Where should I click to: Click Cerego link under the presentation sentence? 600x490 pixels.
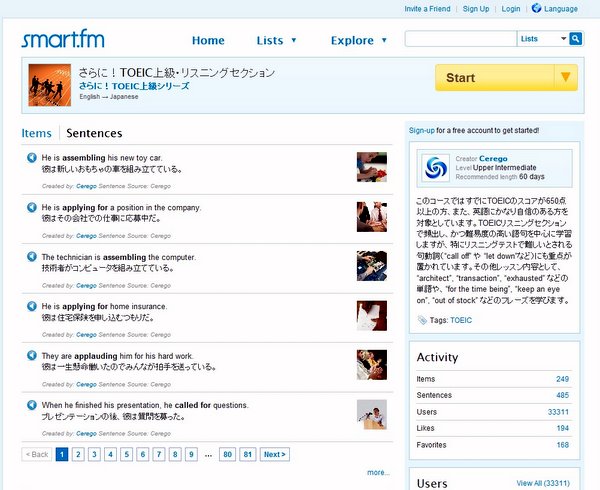86,434
